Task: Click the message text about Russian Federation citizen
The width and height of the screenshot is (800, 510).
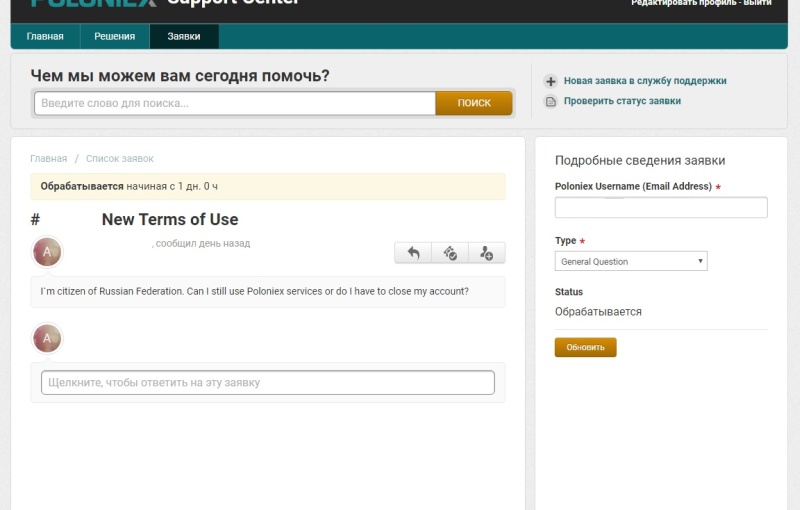Action: 254,291
